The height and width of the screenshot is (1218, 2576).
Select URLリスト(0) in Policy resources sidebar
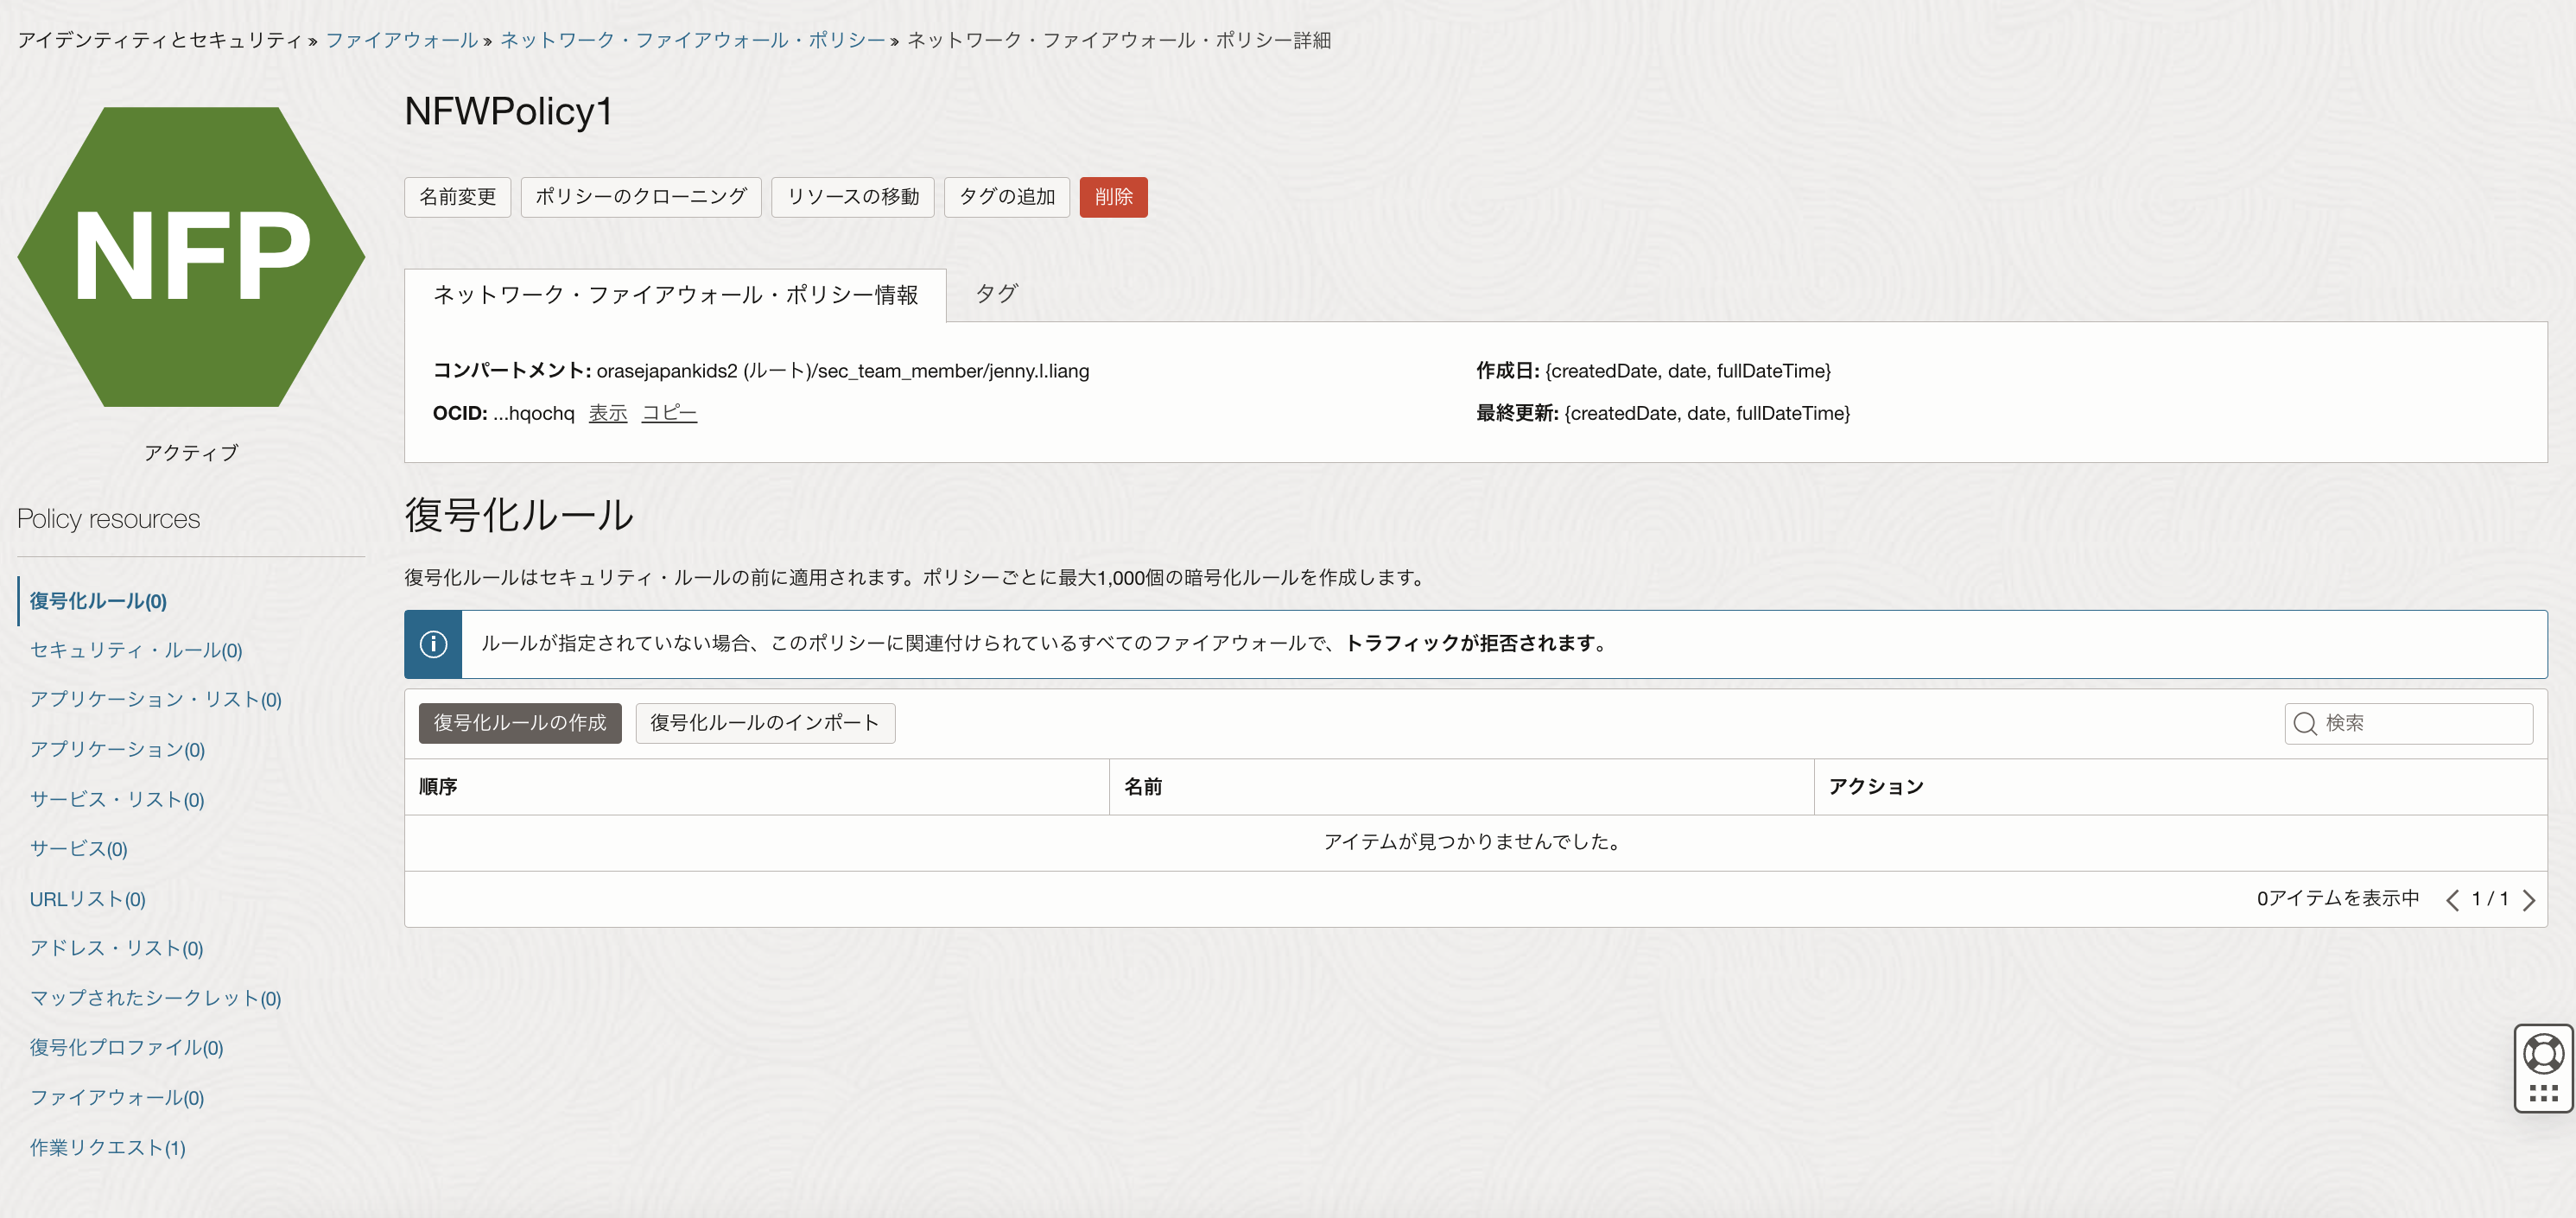pos(86,898)
